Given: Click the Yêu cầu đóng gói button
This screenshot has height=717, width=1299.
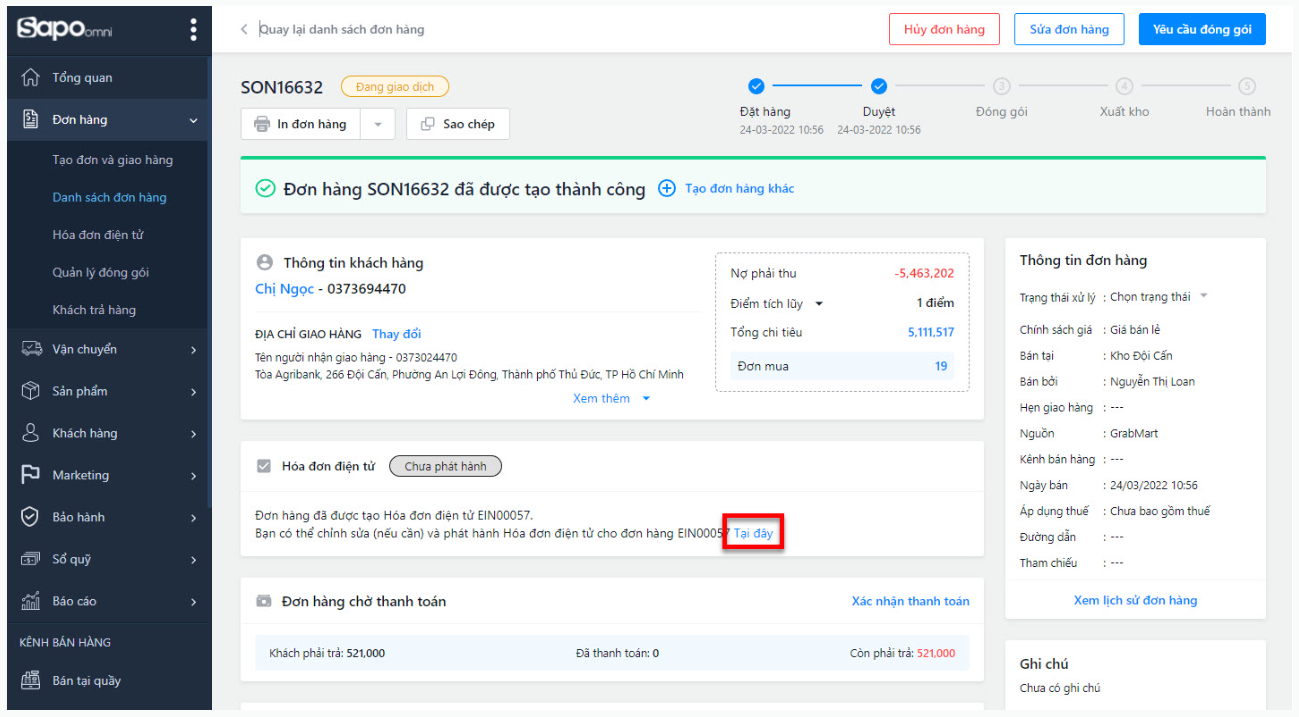Looking at the screenshot, I should pyautogui.click(x=1202, y=29).
